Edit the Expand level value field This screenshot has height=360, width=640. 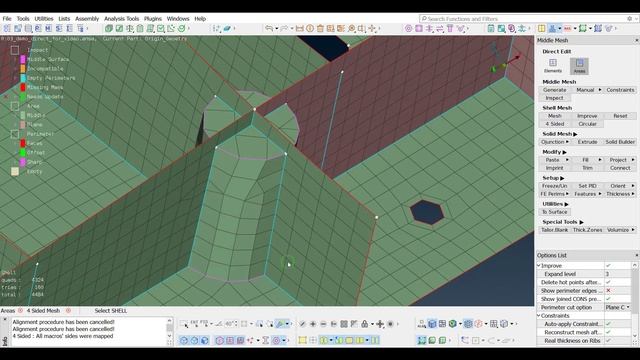point(618,274)
